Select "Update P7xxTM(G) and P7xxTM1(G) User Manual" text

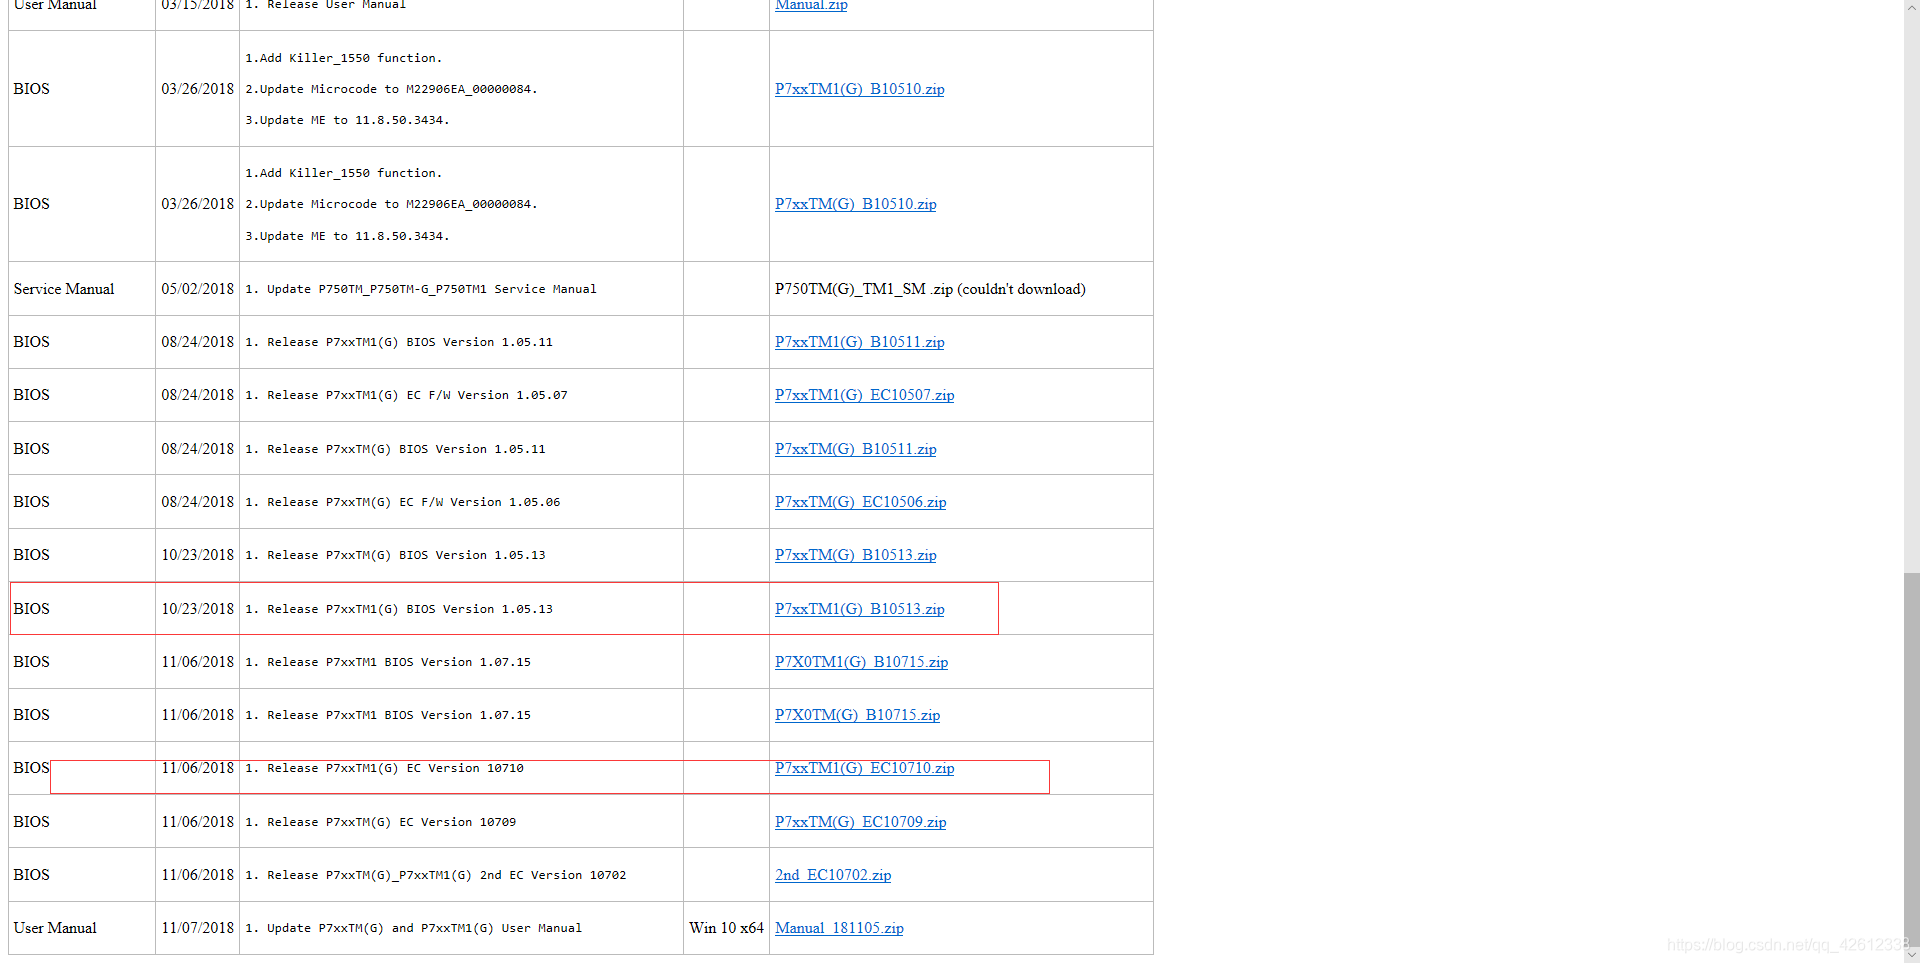coord(424,928)
